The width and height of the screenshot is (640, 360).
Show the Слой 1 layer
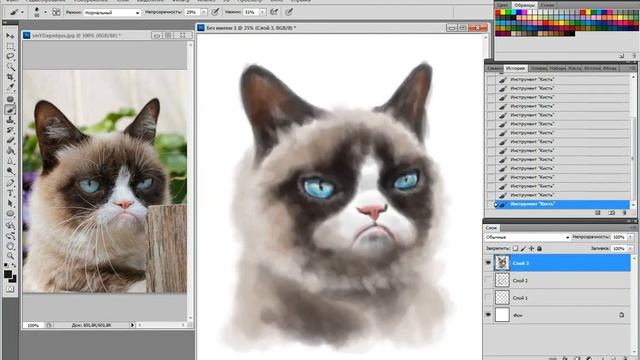488,298
